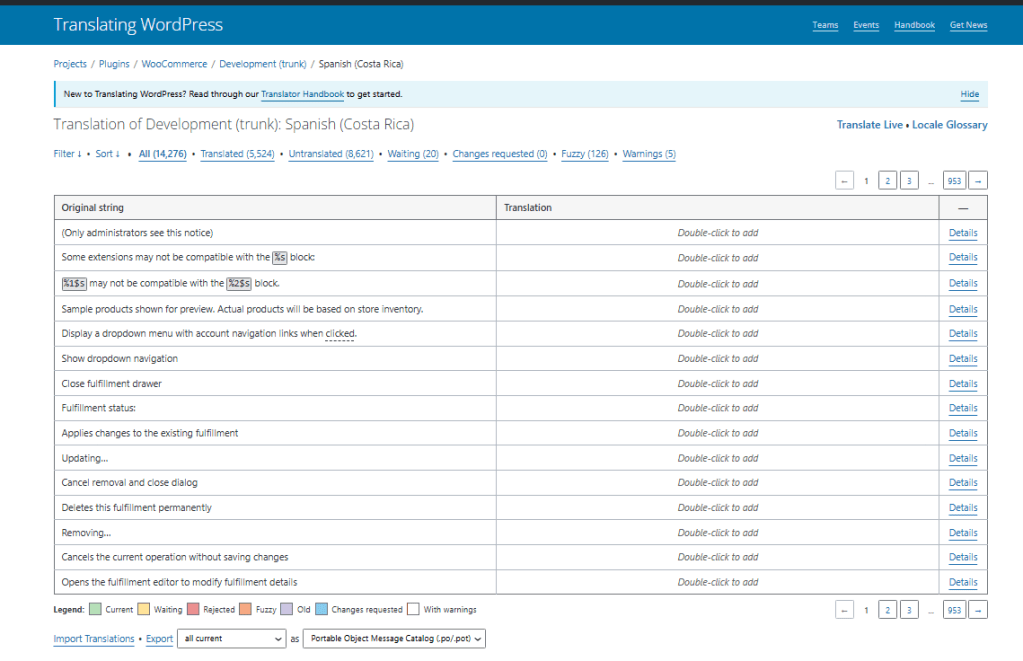The height and width of the screenshot is (661, 1023).
Task: Click the bottom previous page arrow
Action: tap(845, 610)
